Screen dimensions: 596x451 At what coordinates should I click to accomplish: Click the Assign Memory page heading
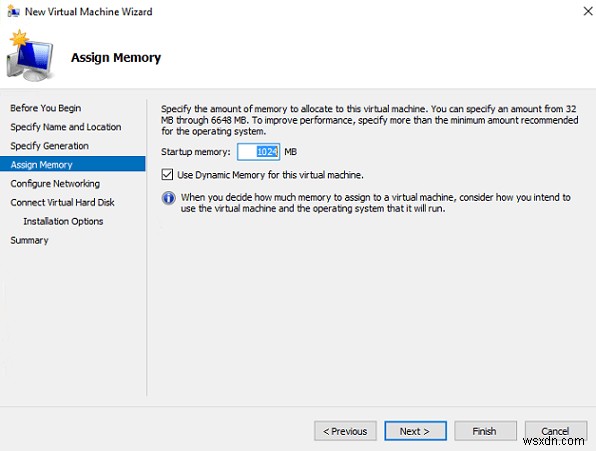click(x=116, y=58)
